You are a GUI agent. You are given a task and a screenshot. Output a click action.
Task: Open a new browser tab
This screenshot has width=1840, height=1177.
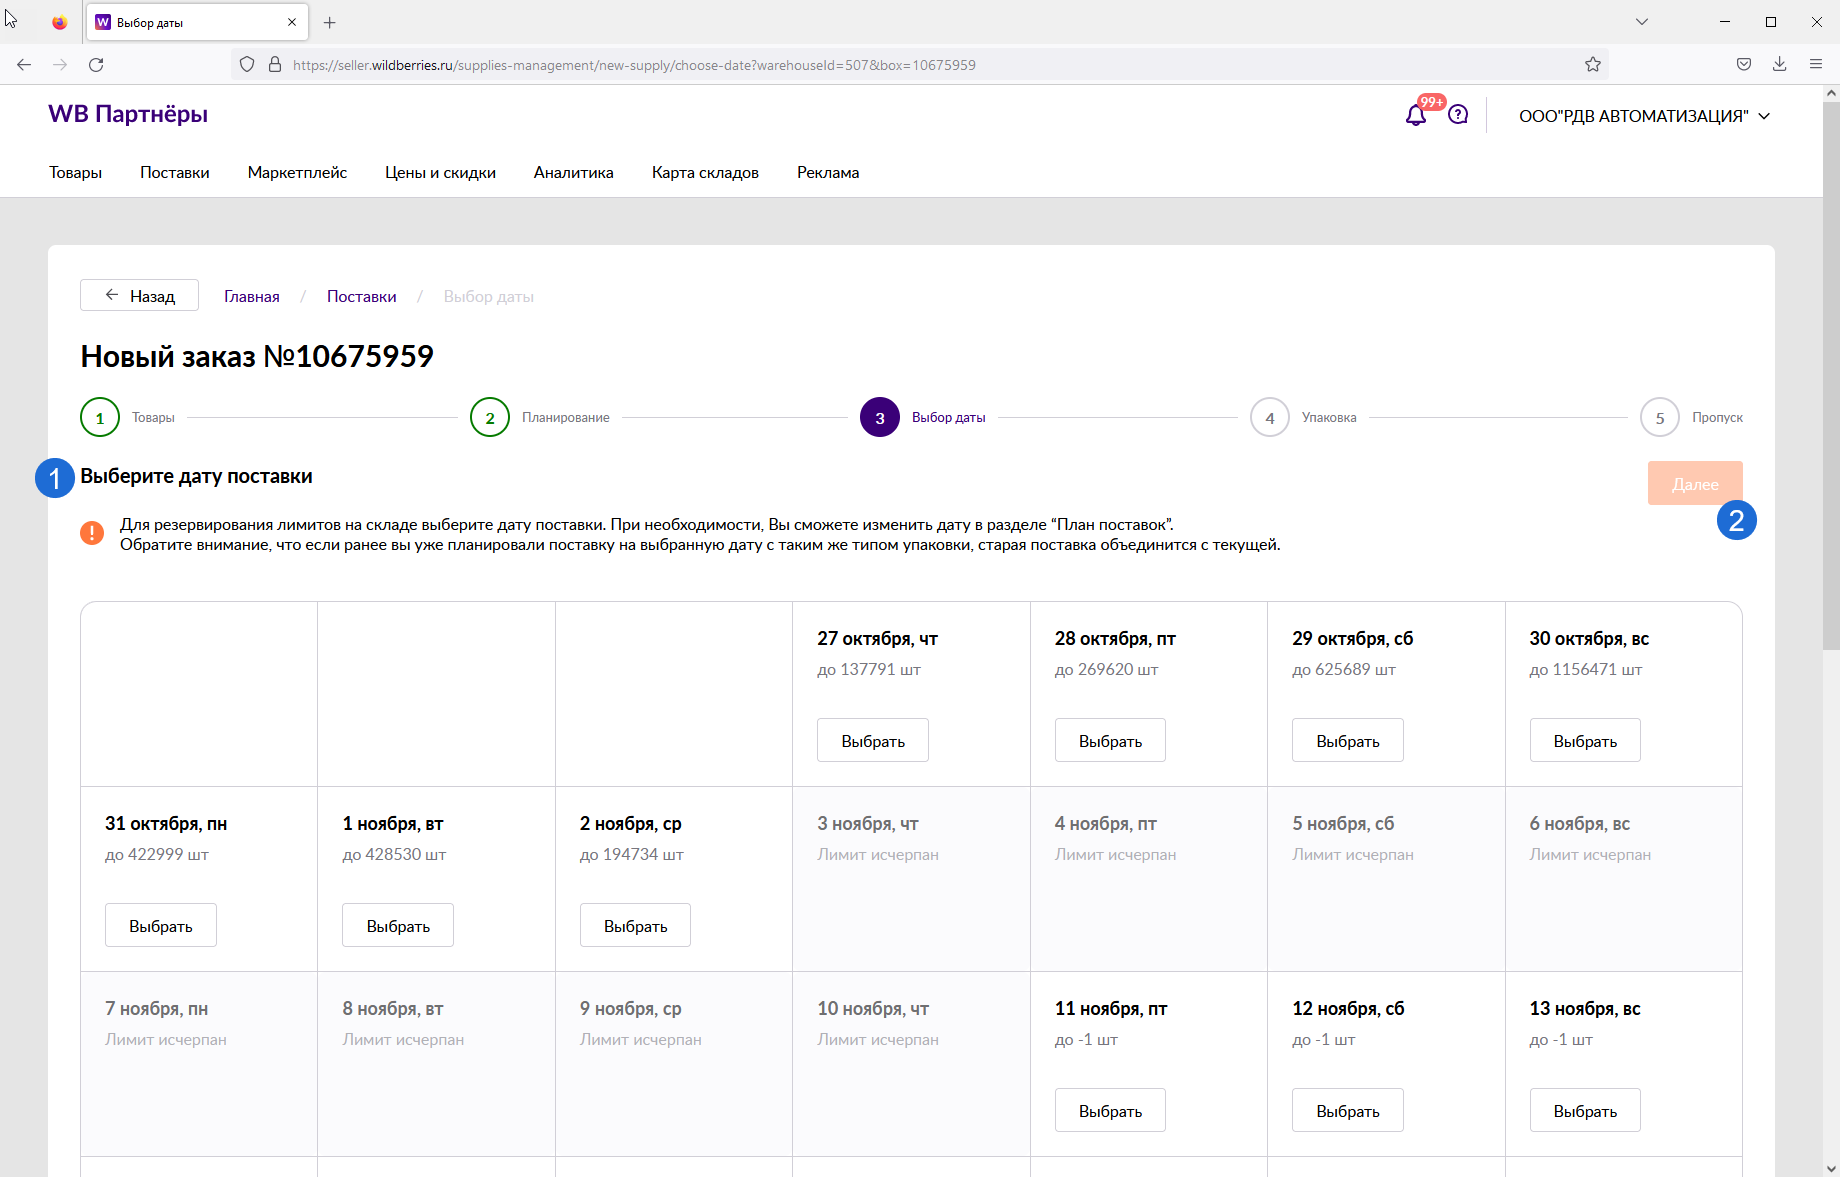pos(330,22)
